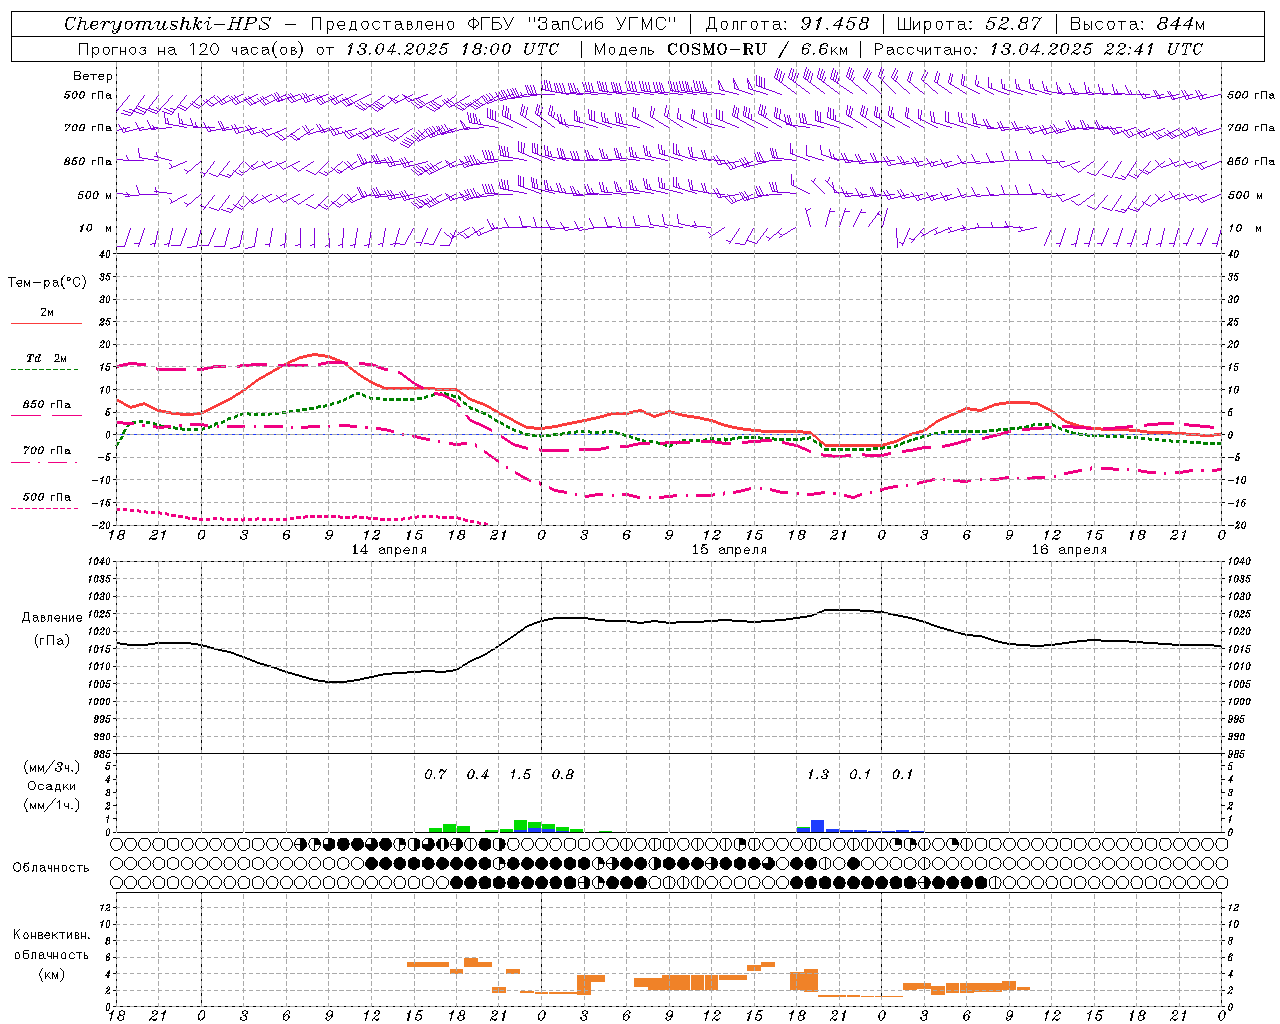Select the 'Модель COSMO-RU / 6.6км' model label

721,49
